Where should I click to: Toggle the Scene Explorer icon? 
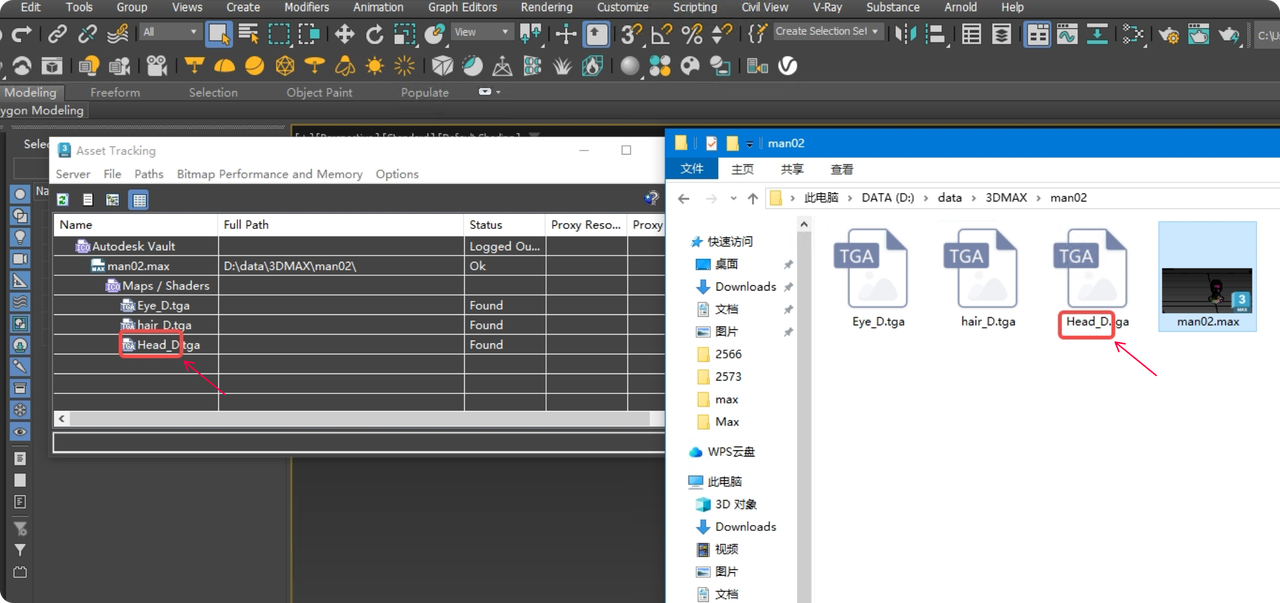click(971, 34)
